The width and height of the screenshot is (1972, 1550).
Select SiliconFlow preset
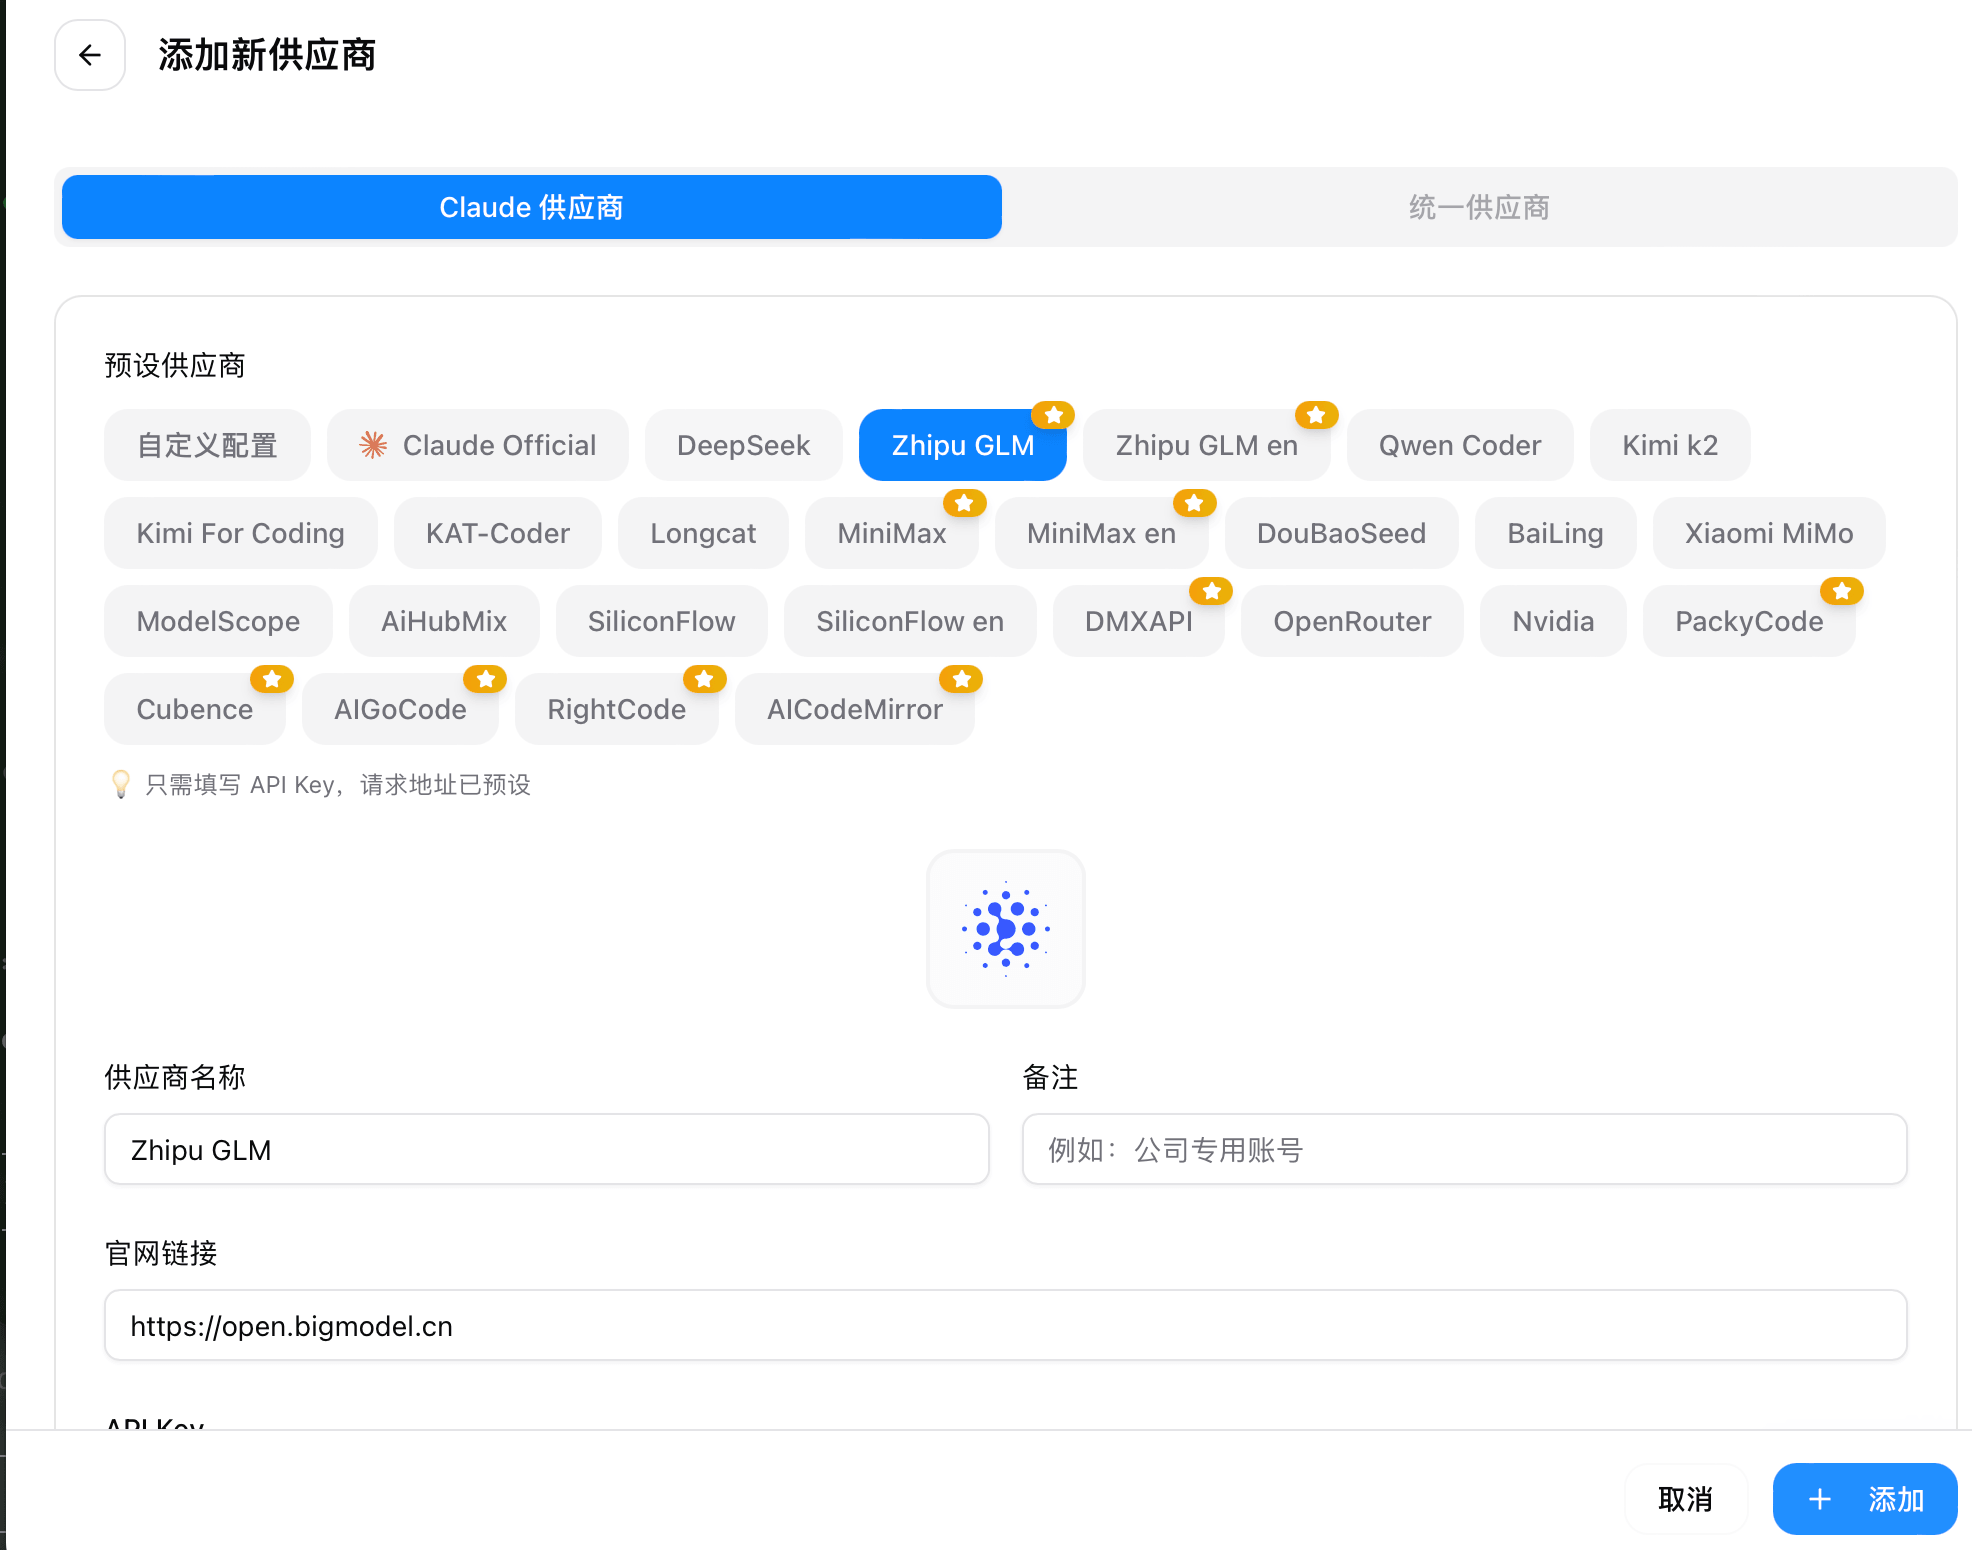click(x=662, y=621)
